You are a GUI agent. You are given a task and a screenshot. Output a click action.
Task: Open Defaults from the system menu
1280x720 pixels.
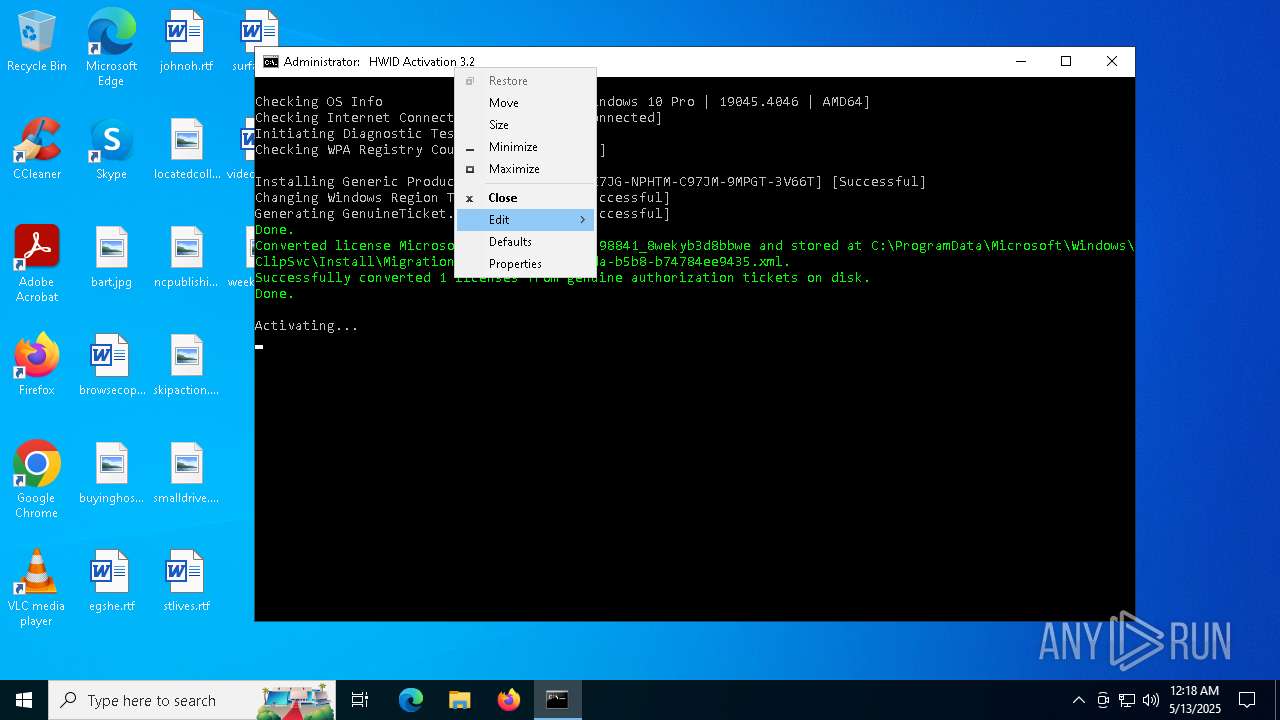[525, 242]
